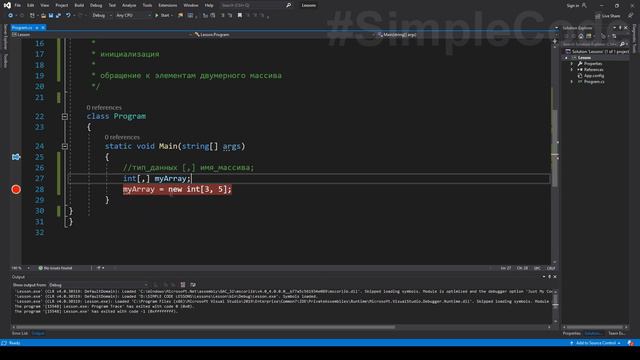
Task: Click the Visual Studio logo icon
Action: tap(7, 5)
